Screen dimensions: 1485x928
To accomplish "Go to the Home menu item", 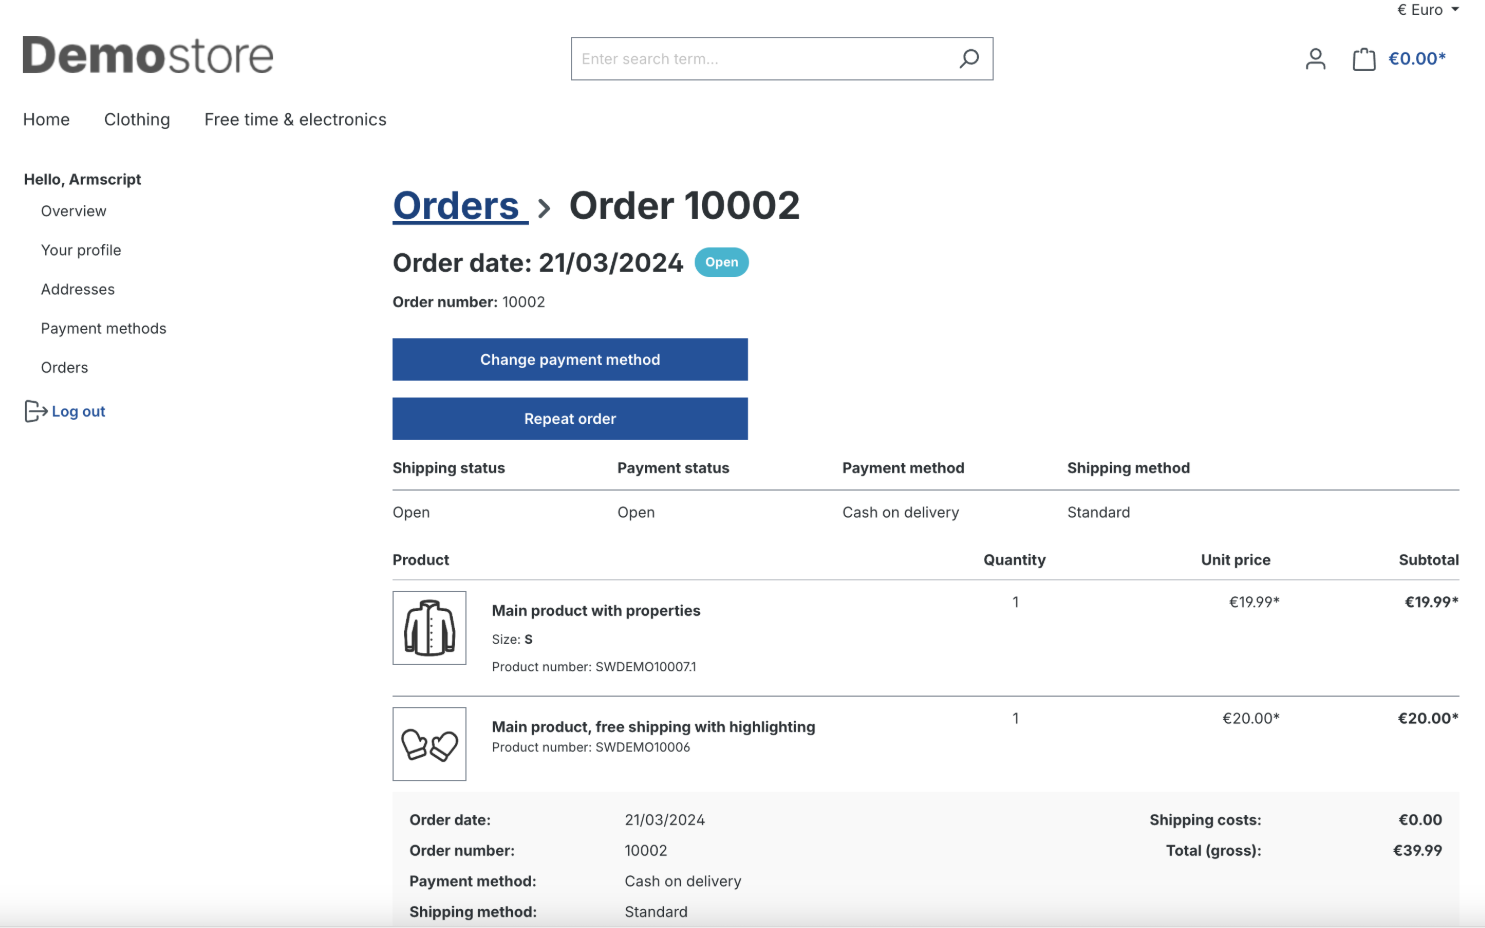I will tap(46, 119).
